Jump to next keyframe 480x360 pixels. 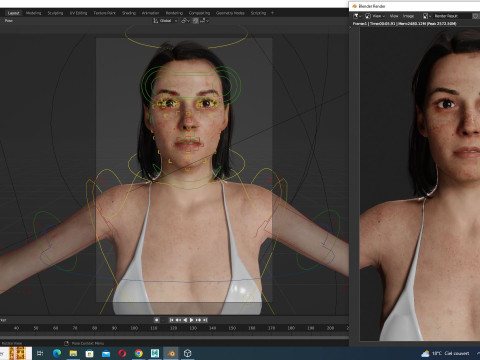click(x=199, y=320)
